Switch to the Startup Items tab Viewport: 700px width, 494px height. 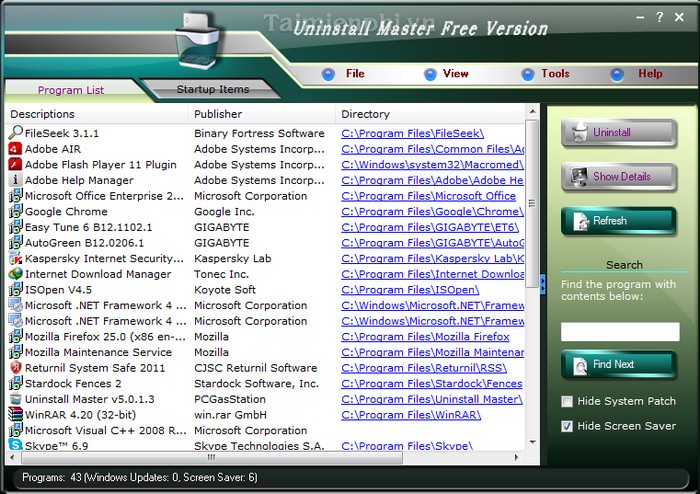coord(212,89)
